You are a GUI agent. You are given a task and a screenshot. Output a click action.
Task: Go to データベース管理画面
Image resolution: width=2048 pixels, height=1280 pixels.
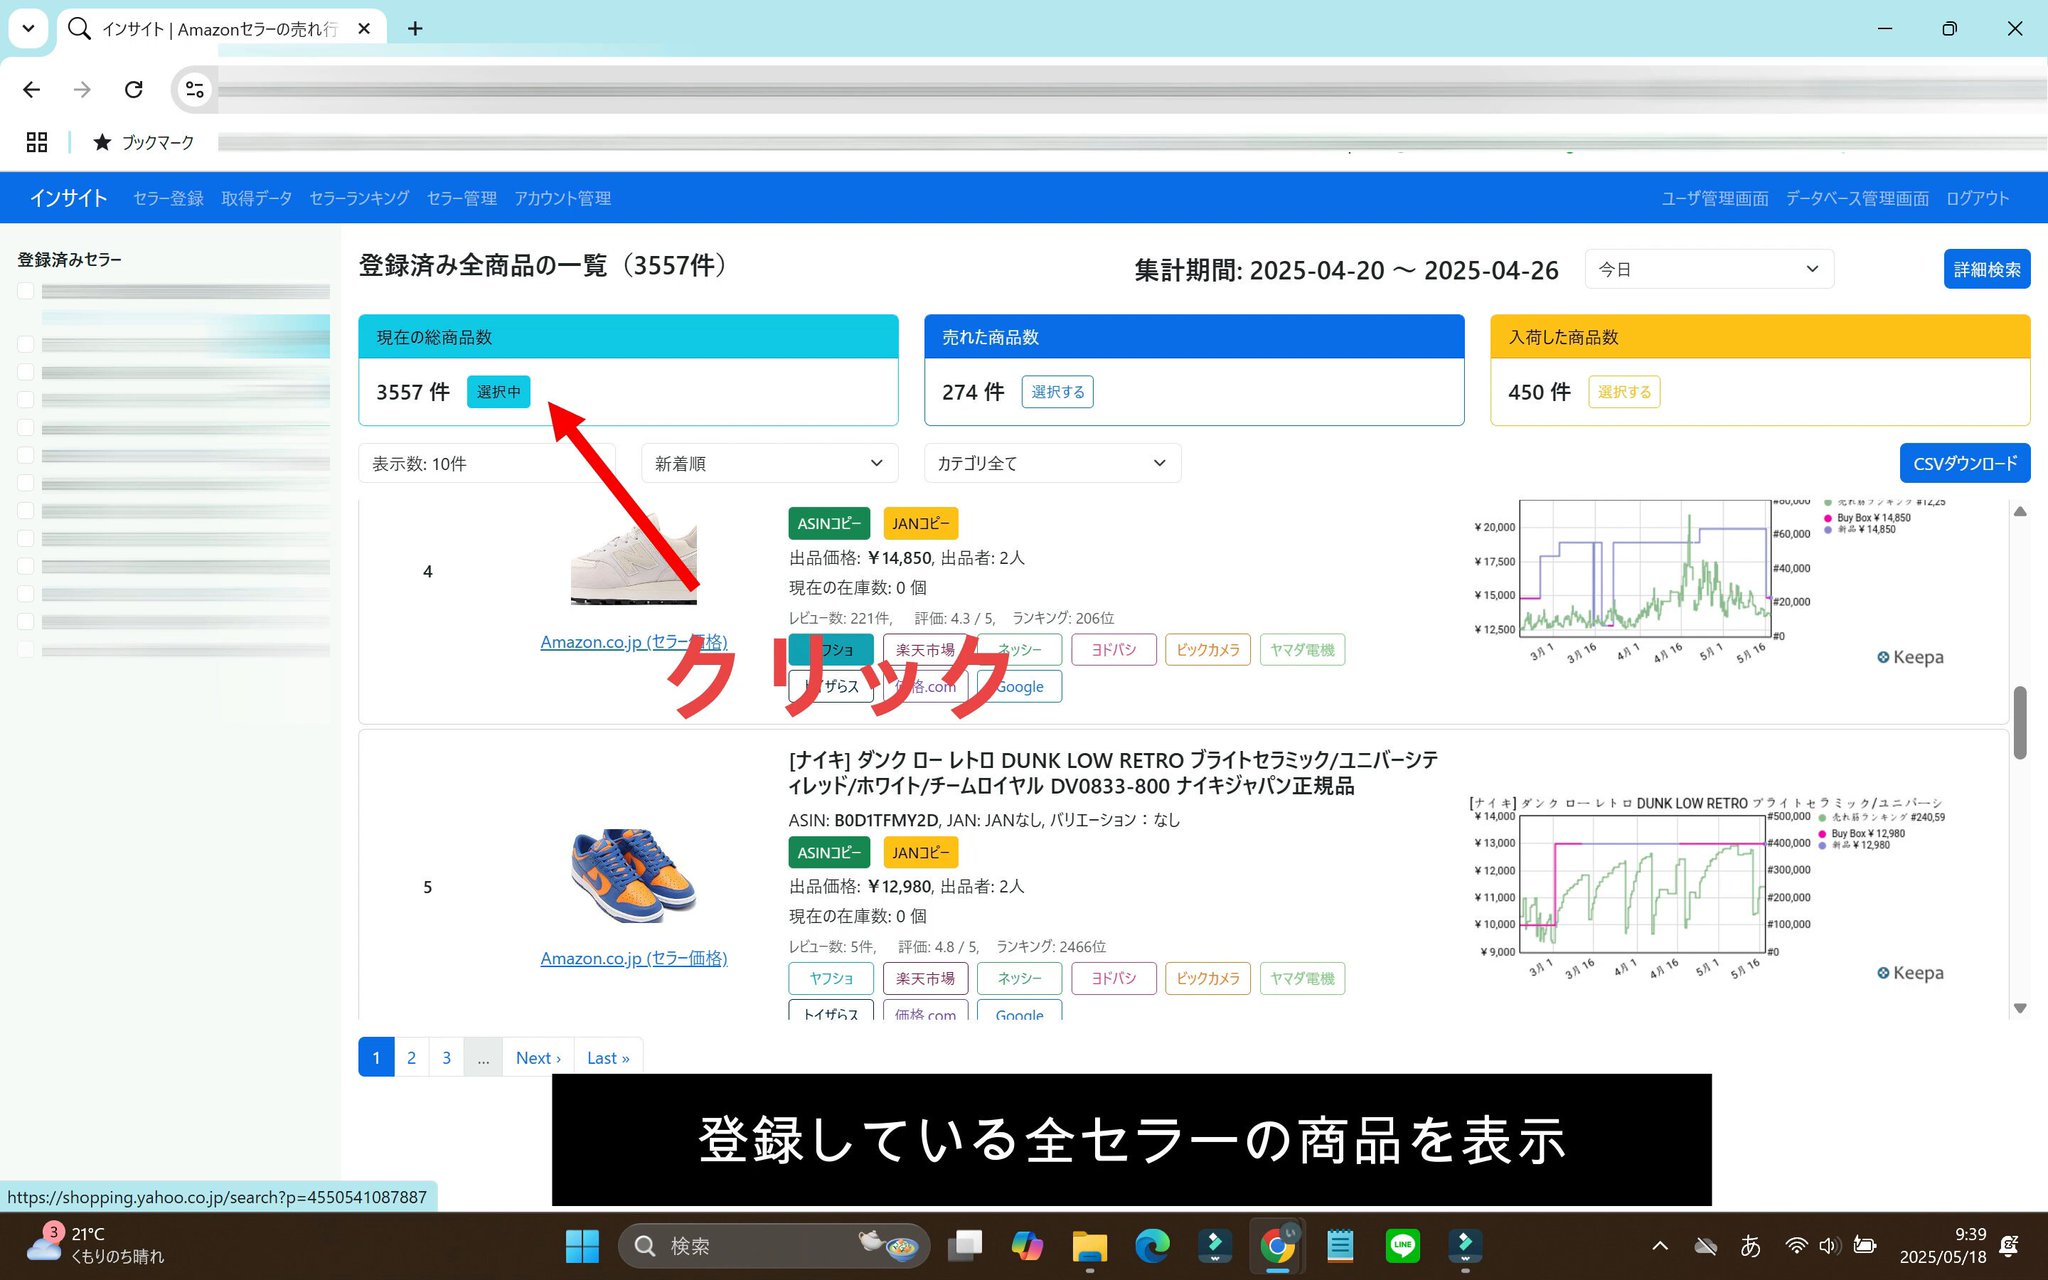tap(1857, 198)
